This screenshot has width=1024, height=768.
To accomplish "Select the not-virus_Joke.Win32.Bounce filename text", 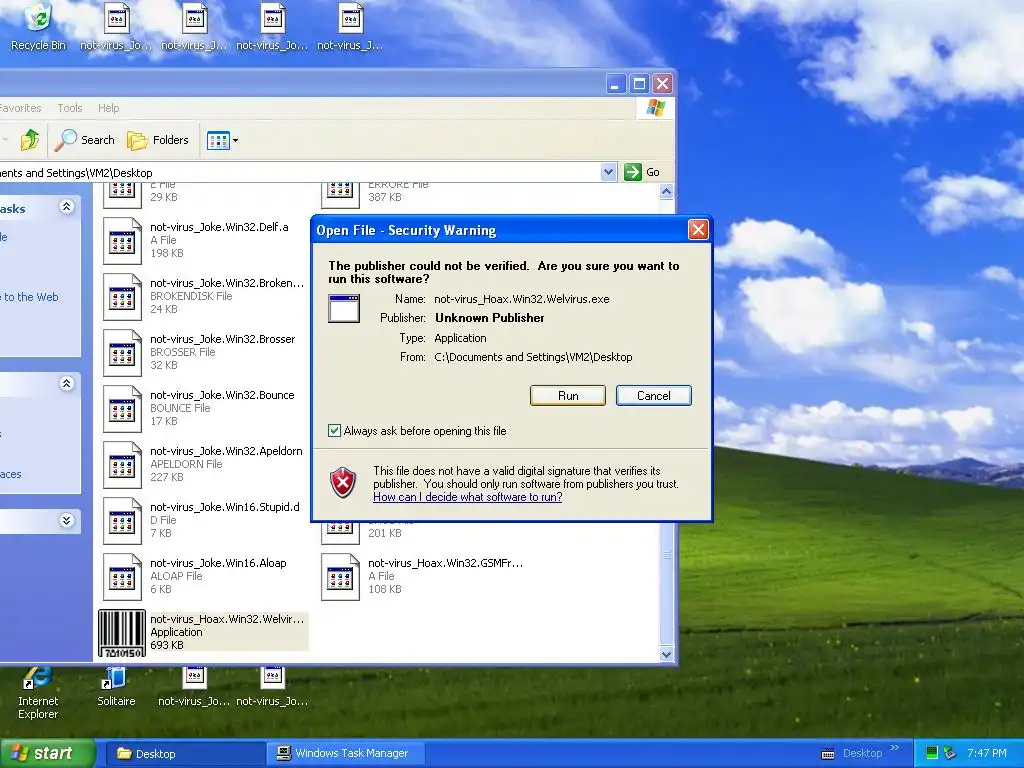I will pos(222,395).
